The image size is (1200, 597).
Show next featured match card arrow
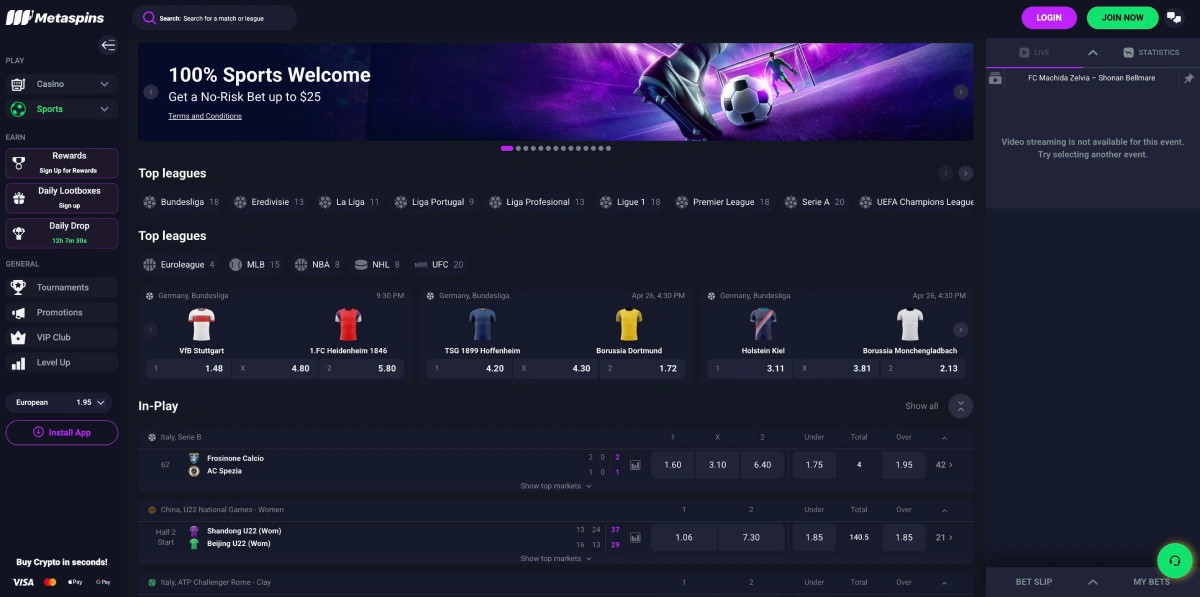pyautogui.click(x=961, y=330)
